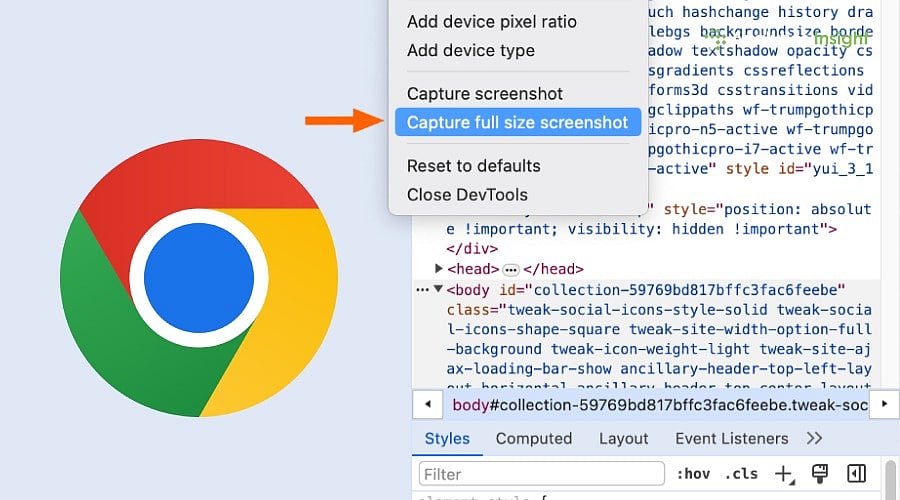Viewport: 900px width, 500px height.
Task: Open the Event Listeners tab
Action: click(731, 438)
